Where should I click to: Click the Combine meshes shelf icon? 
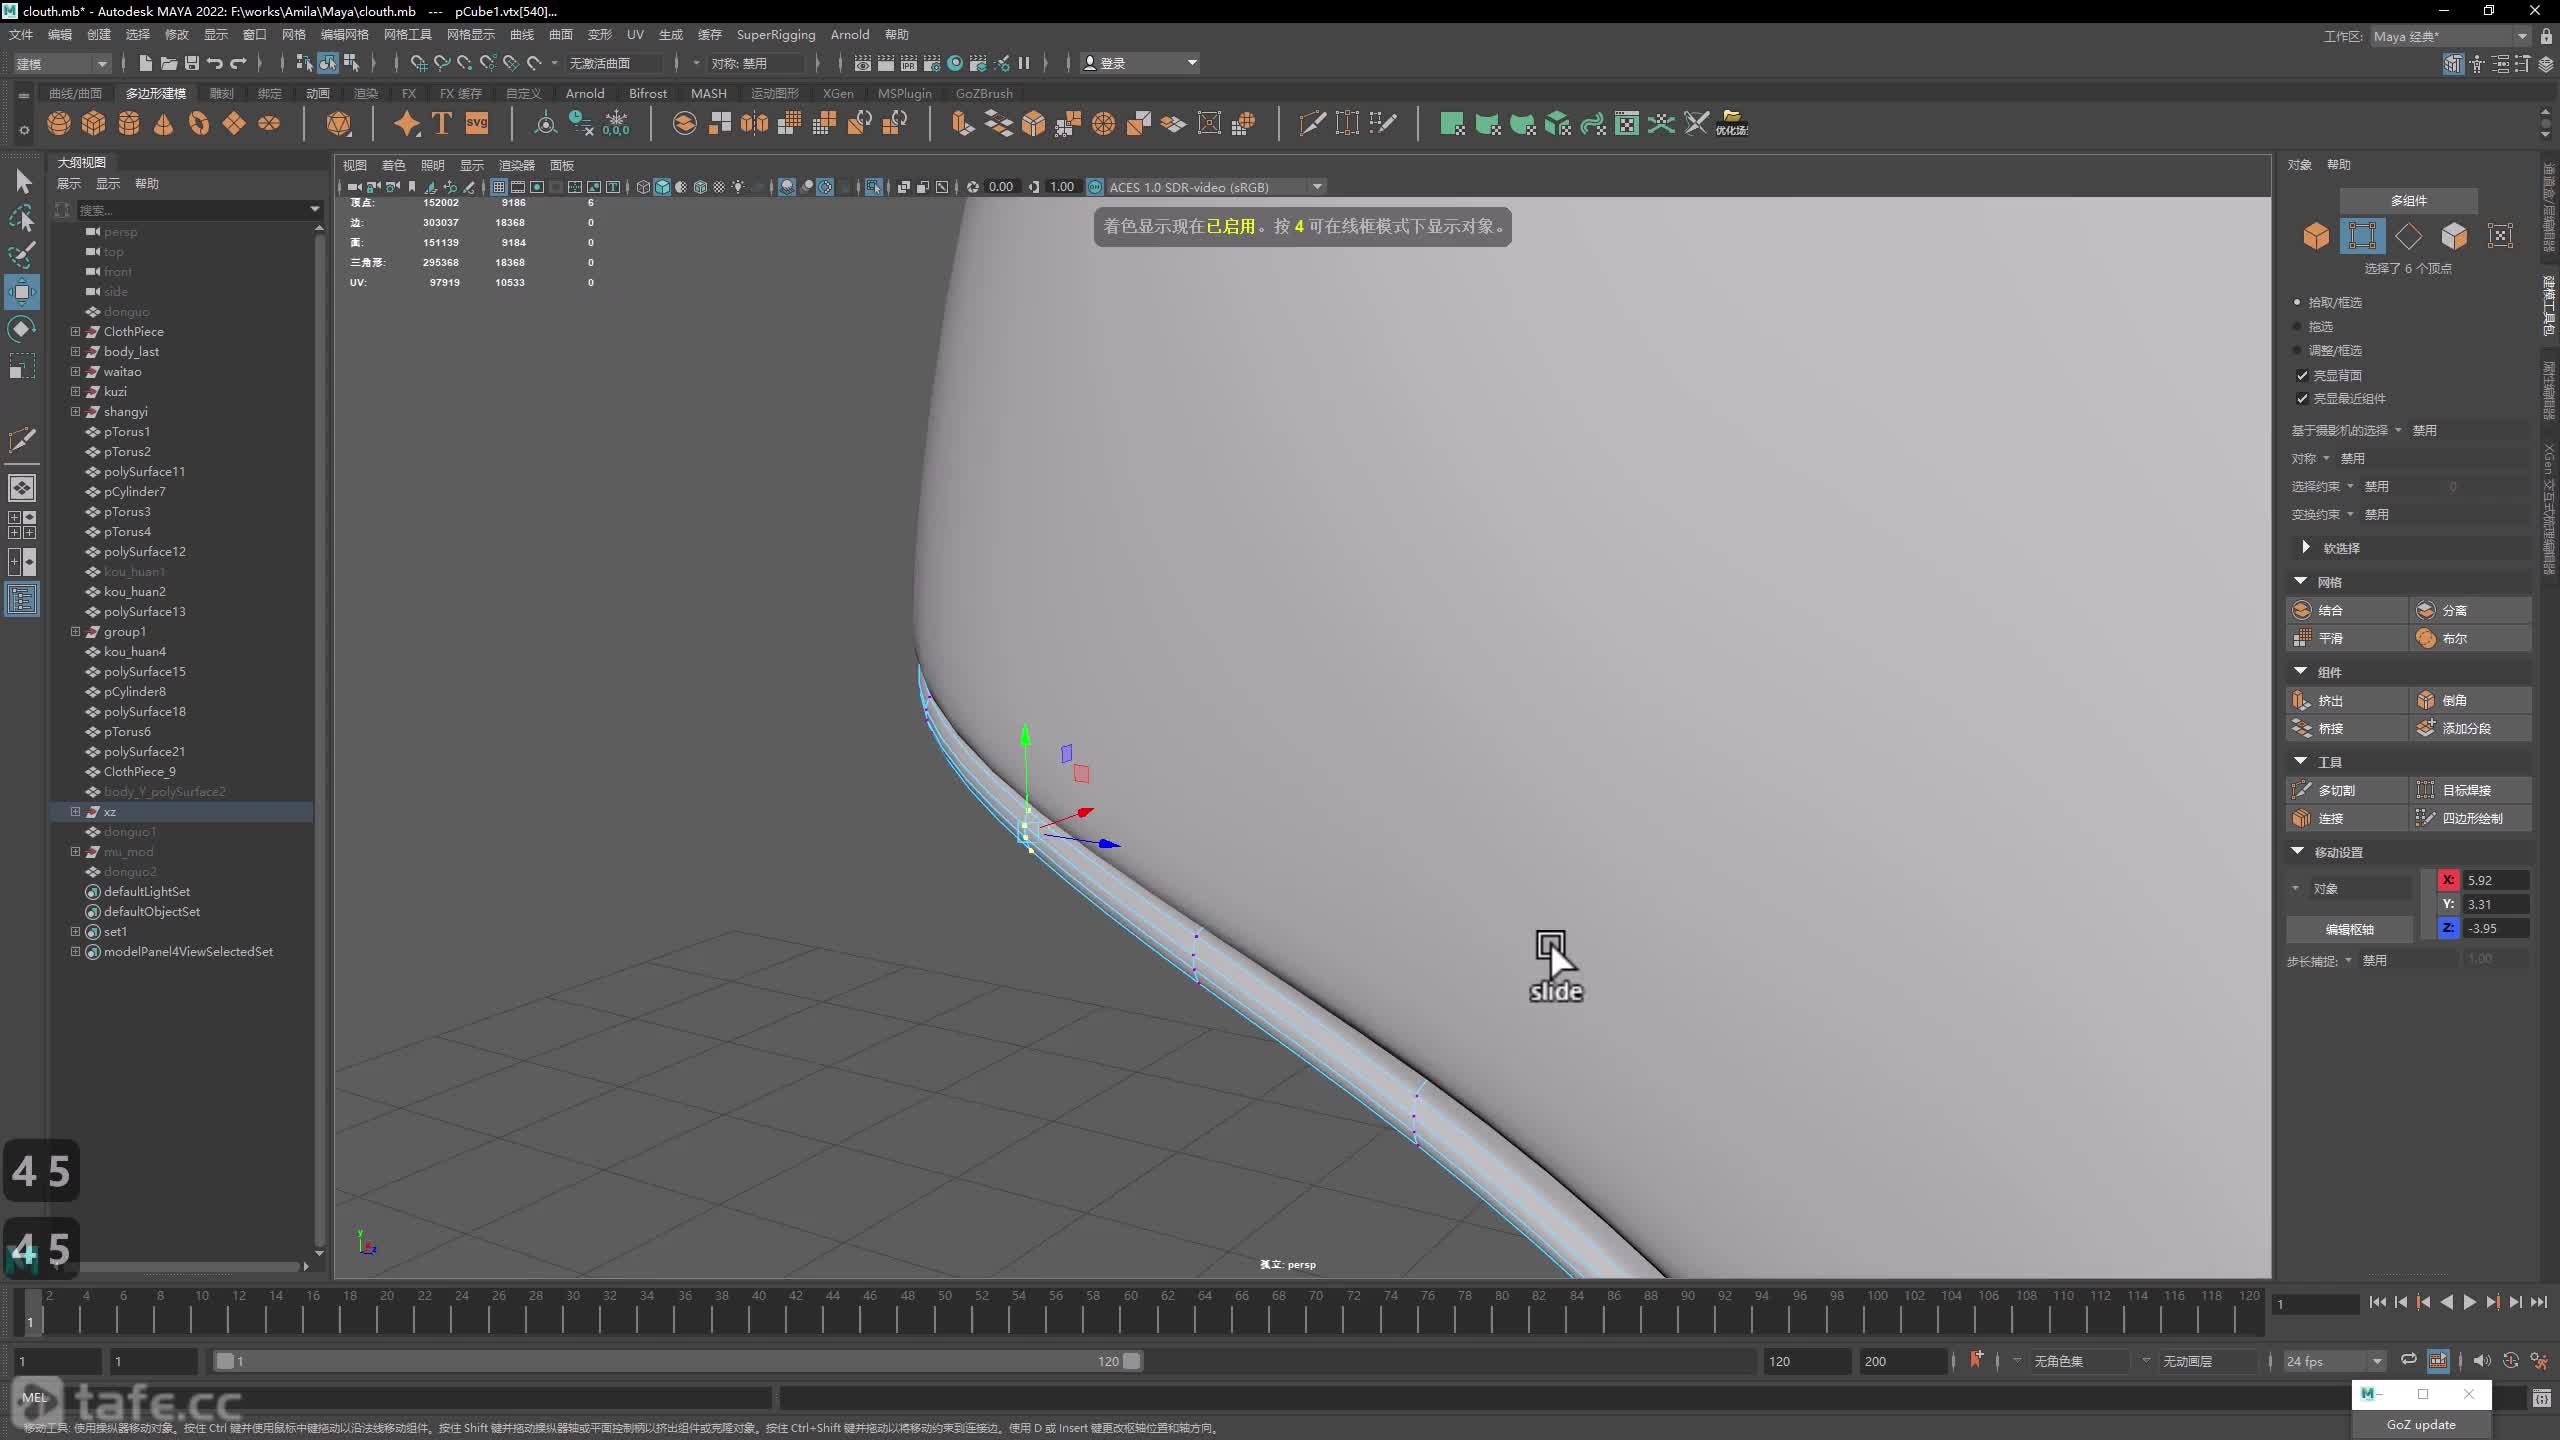[x=685, y=123]
